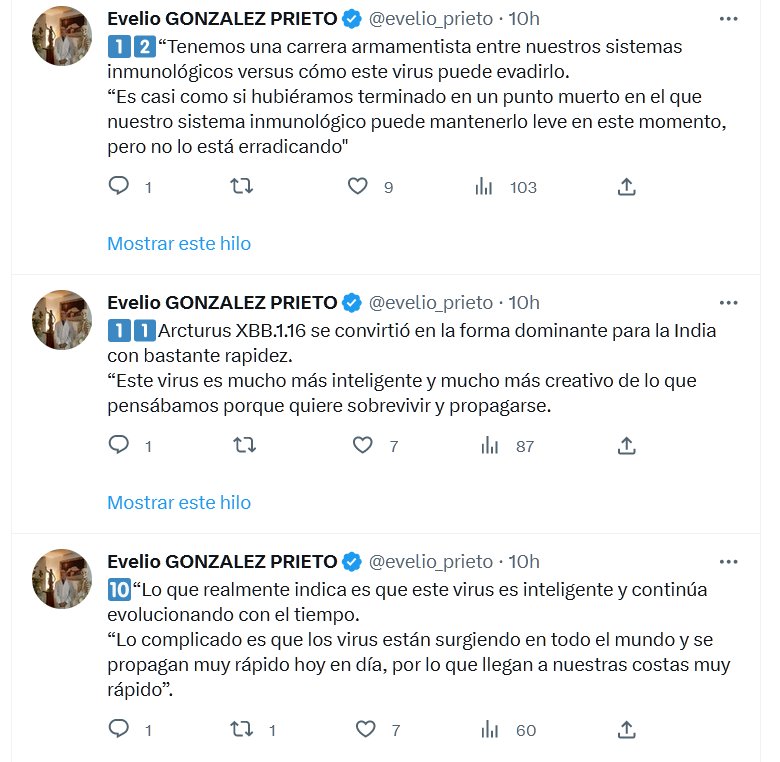Retweet the 'carrera armamentista' tweet

click(242, 186)
